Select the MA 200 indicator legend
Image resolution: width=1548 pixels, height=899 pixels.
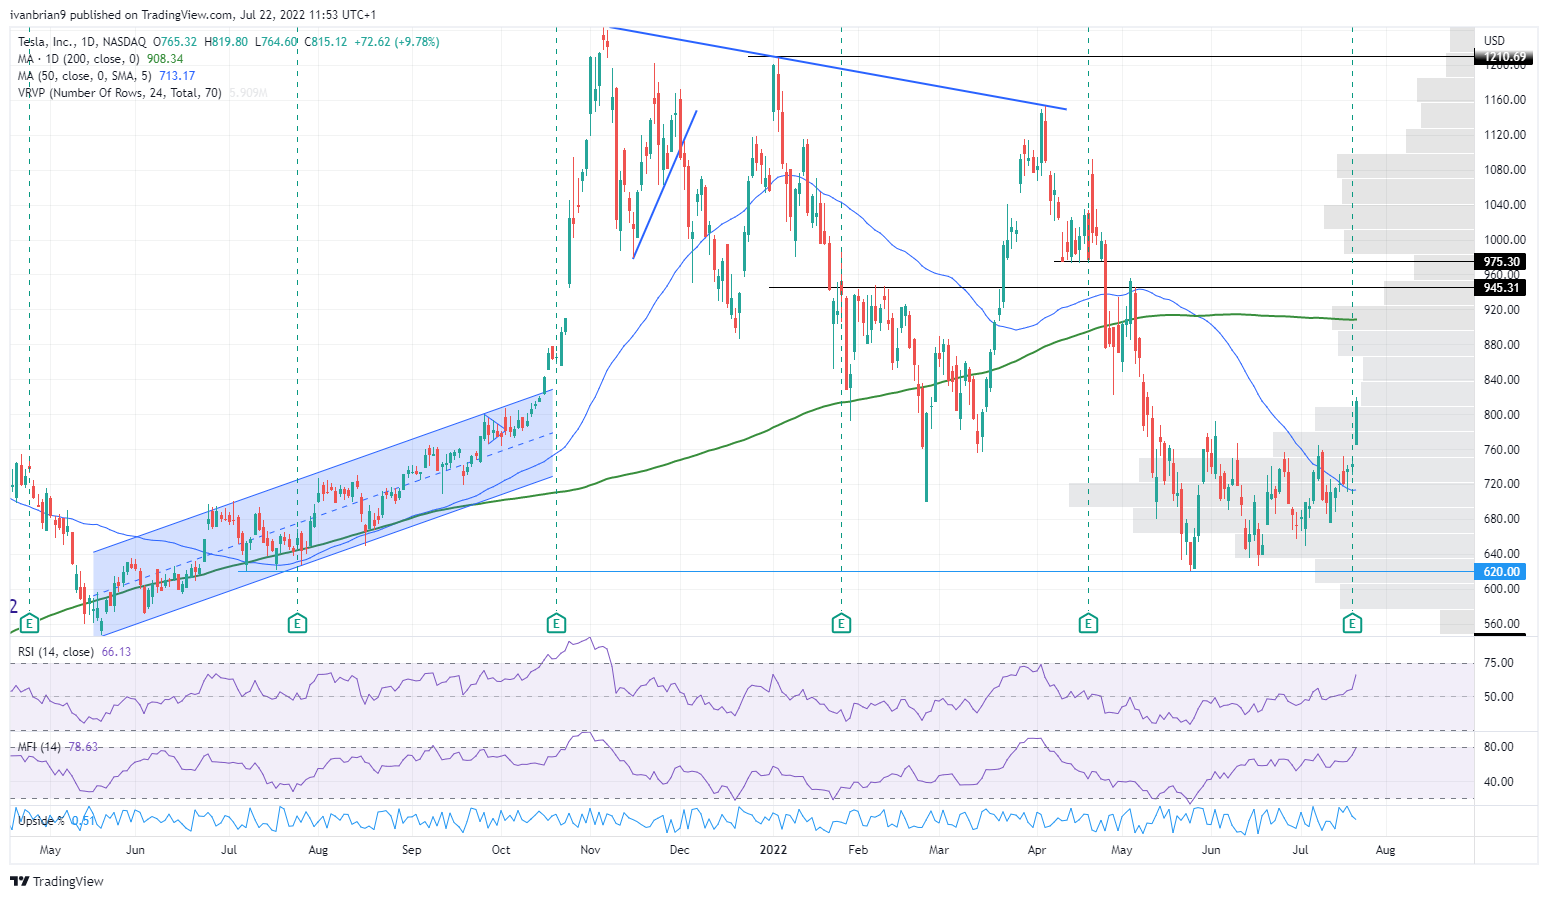(x=100, y=59)
